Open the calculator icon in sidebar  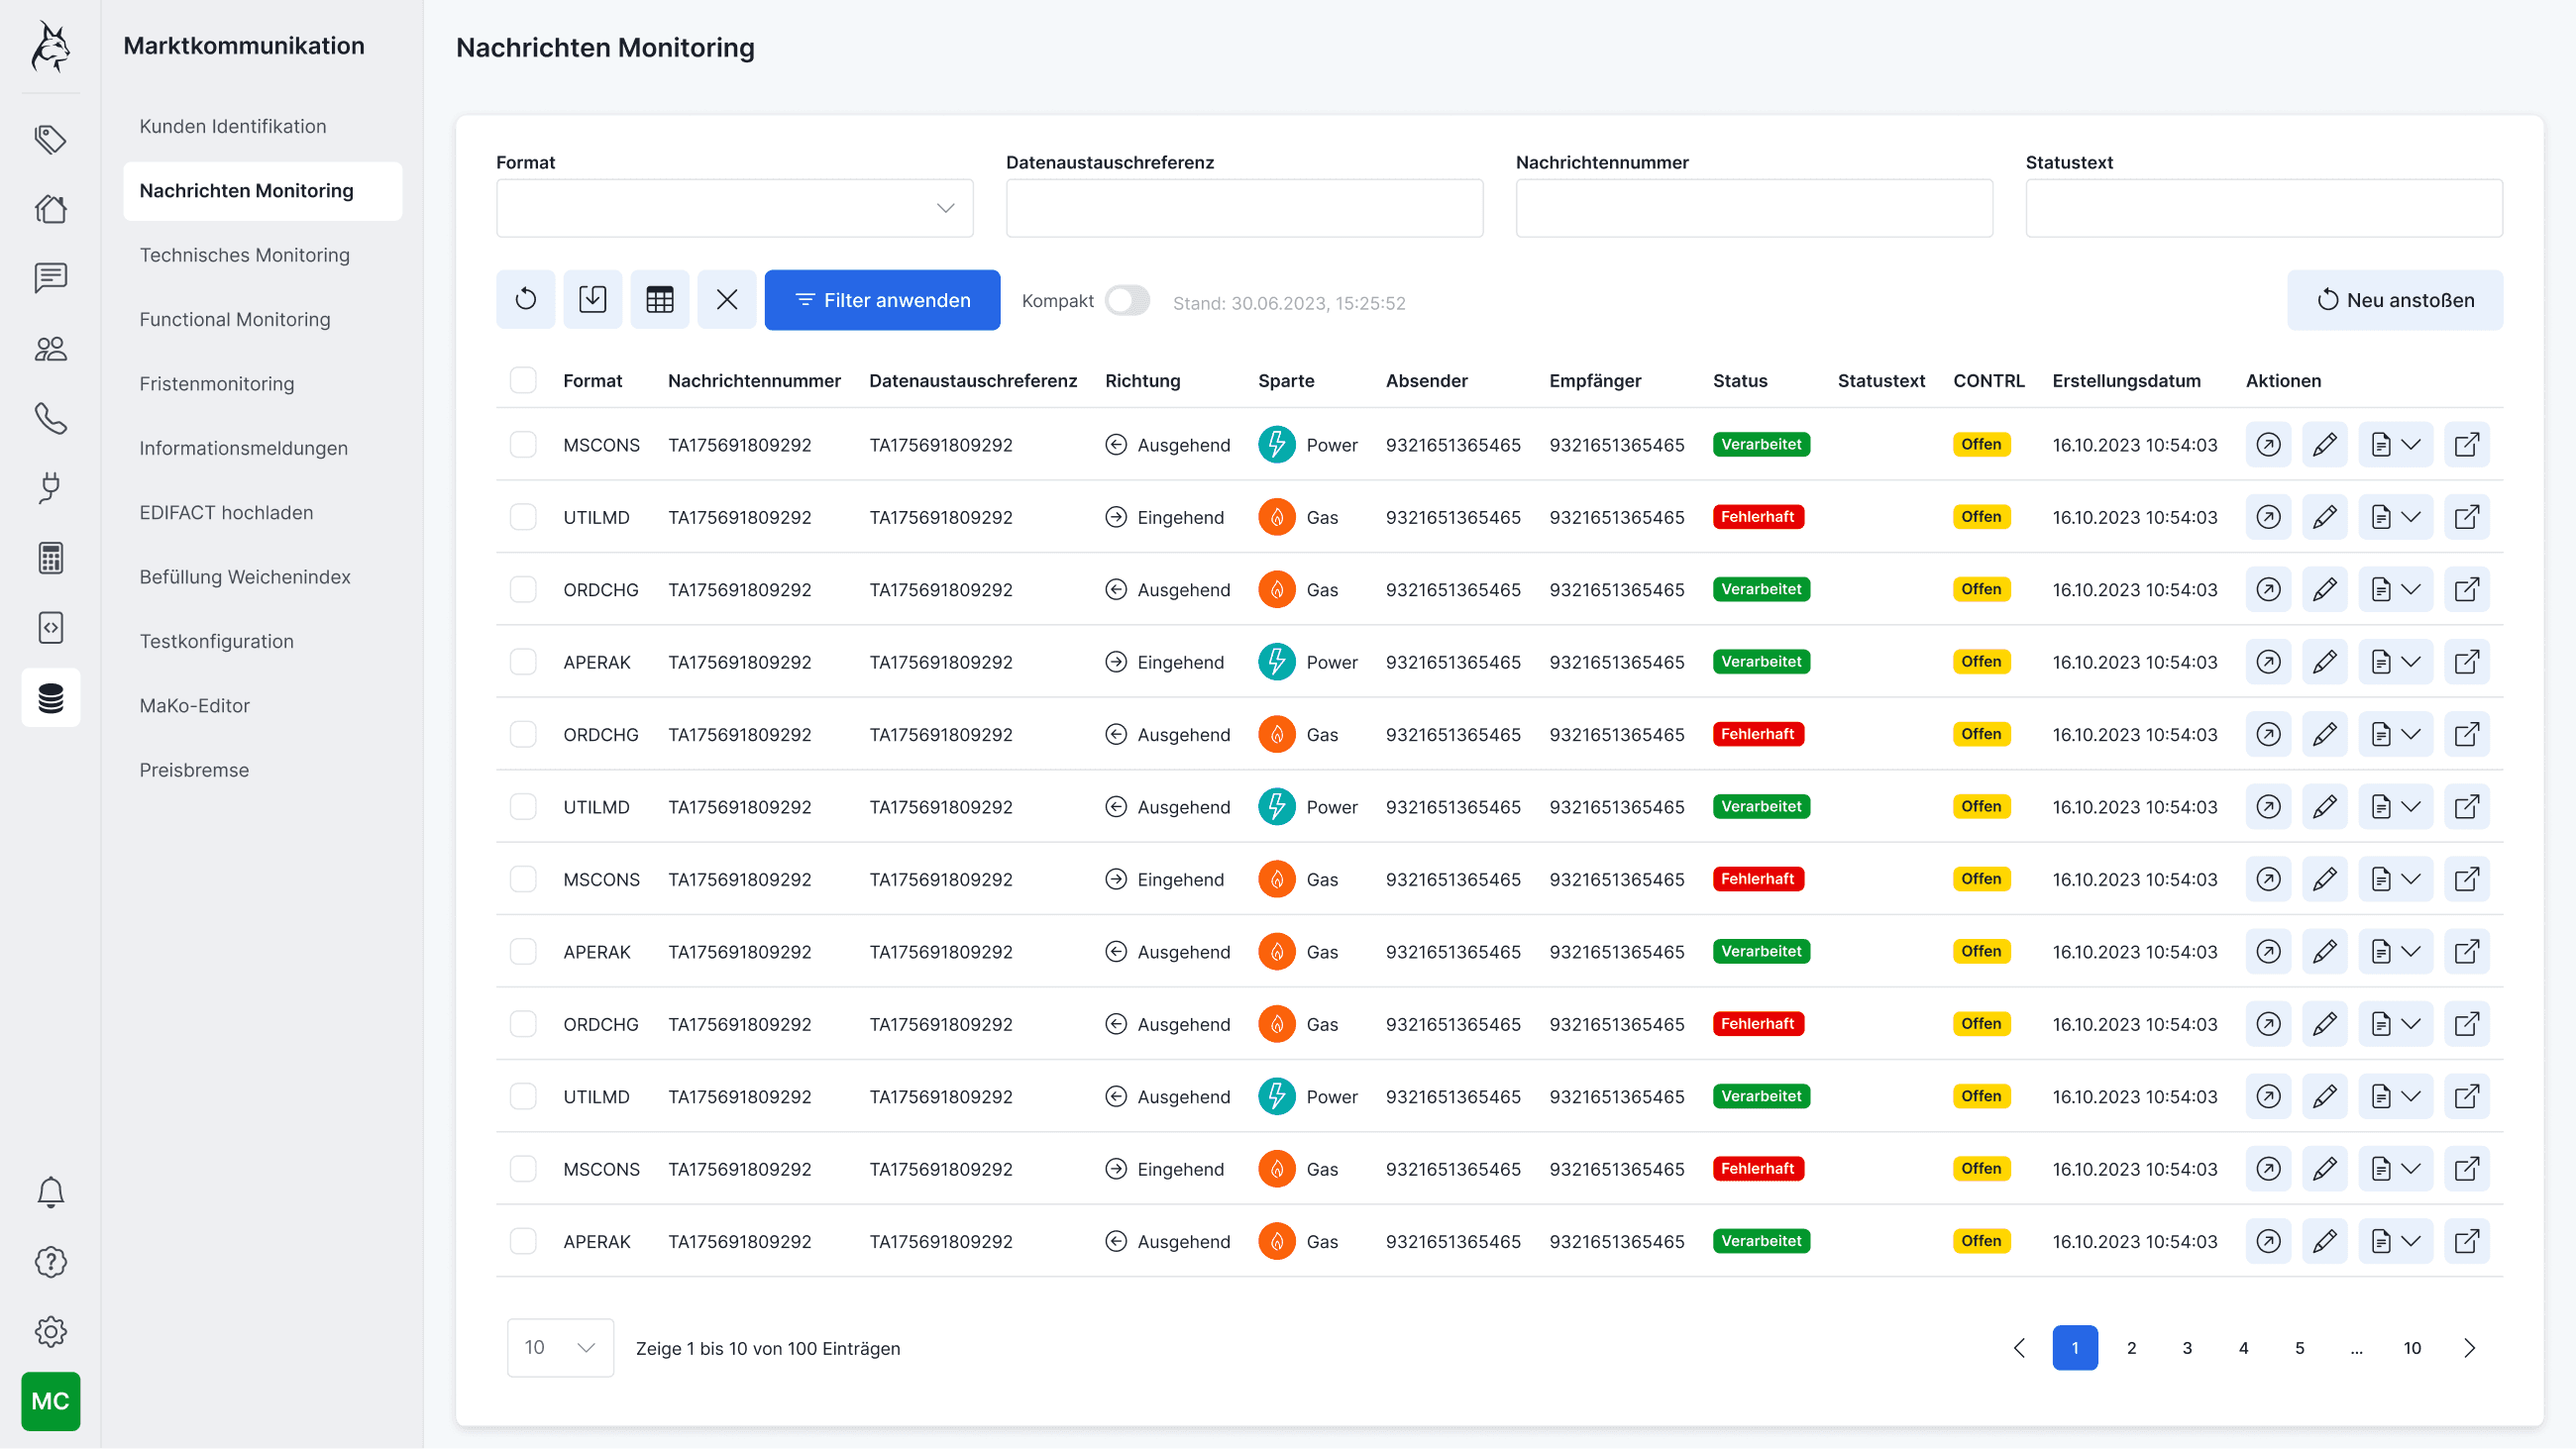(50, 557)
